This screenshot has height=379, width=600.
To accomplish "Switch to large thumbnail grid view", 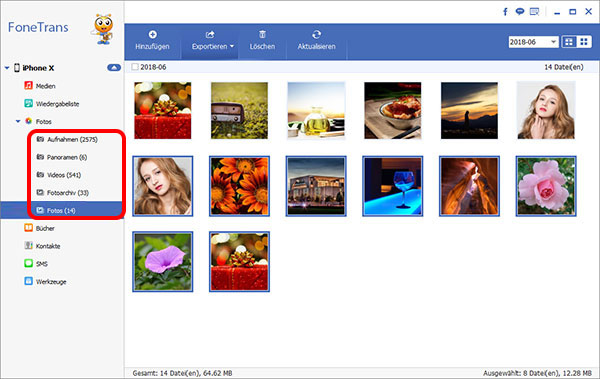I will pyautogui.click(x=569, y=42).
